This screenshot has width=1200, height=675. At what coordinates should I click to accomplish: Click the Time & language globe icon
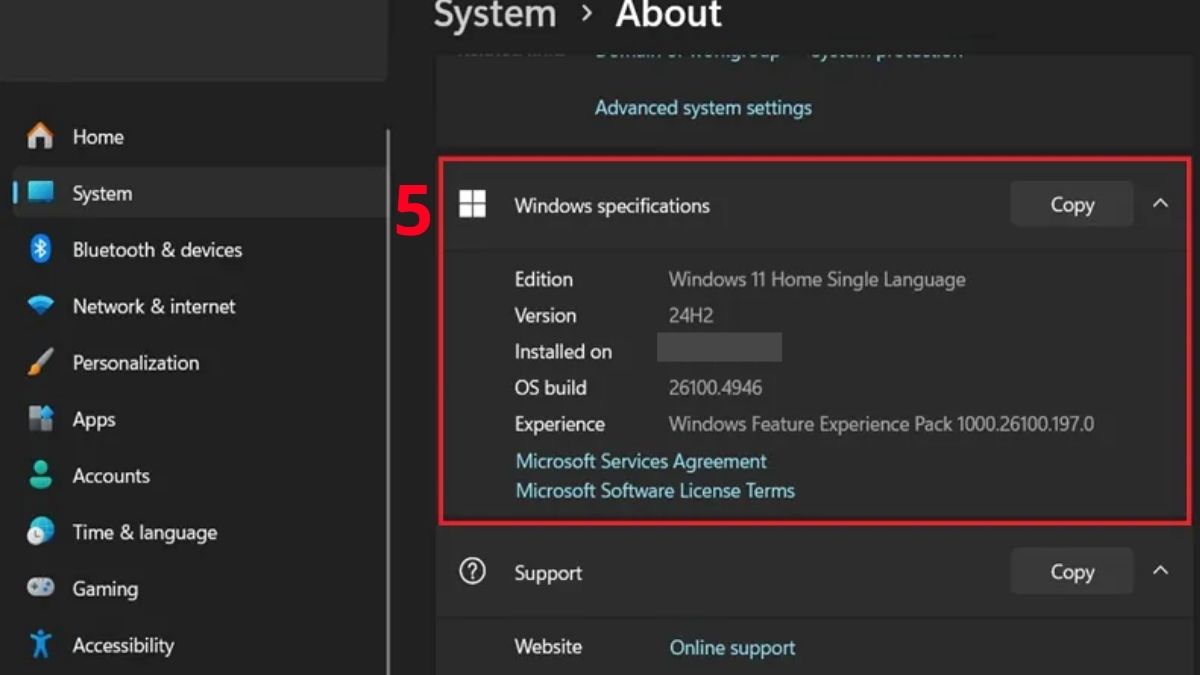pyautogui.click(x=40, y=532)
